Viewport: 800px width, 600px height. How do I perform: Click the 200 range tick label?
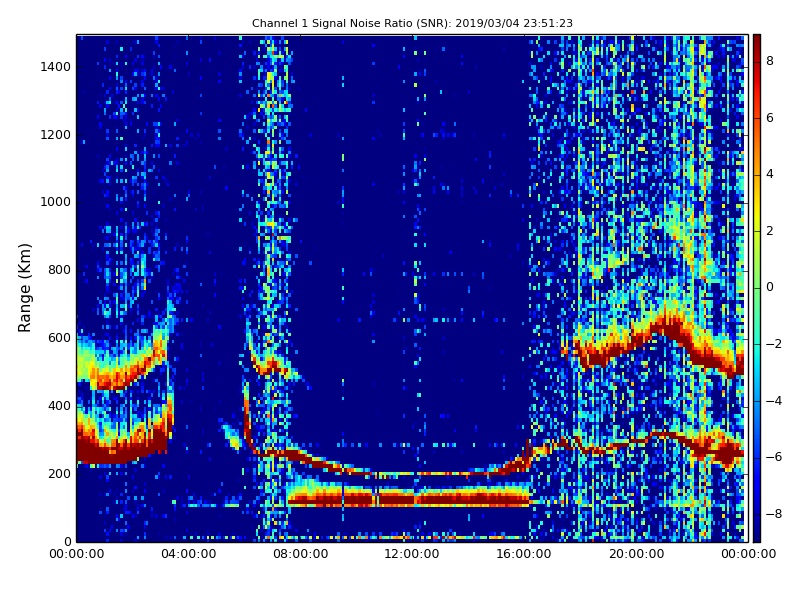pos(59,473)
